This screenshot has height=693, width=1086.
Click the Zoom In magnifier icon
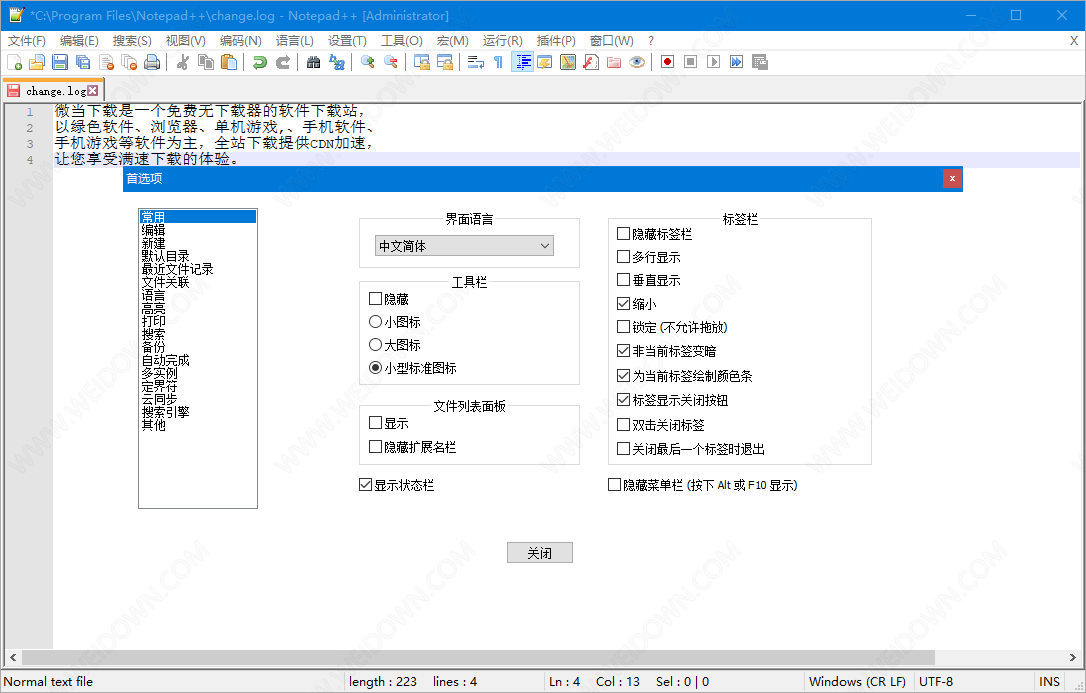[368, 62]
